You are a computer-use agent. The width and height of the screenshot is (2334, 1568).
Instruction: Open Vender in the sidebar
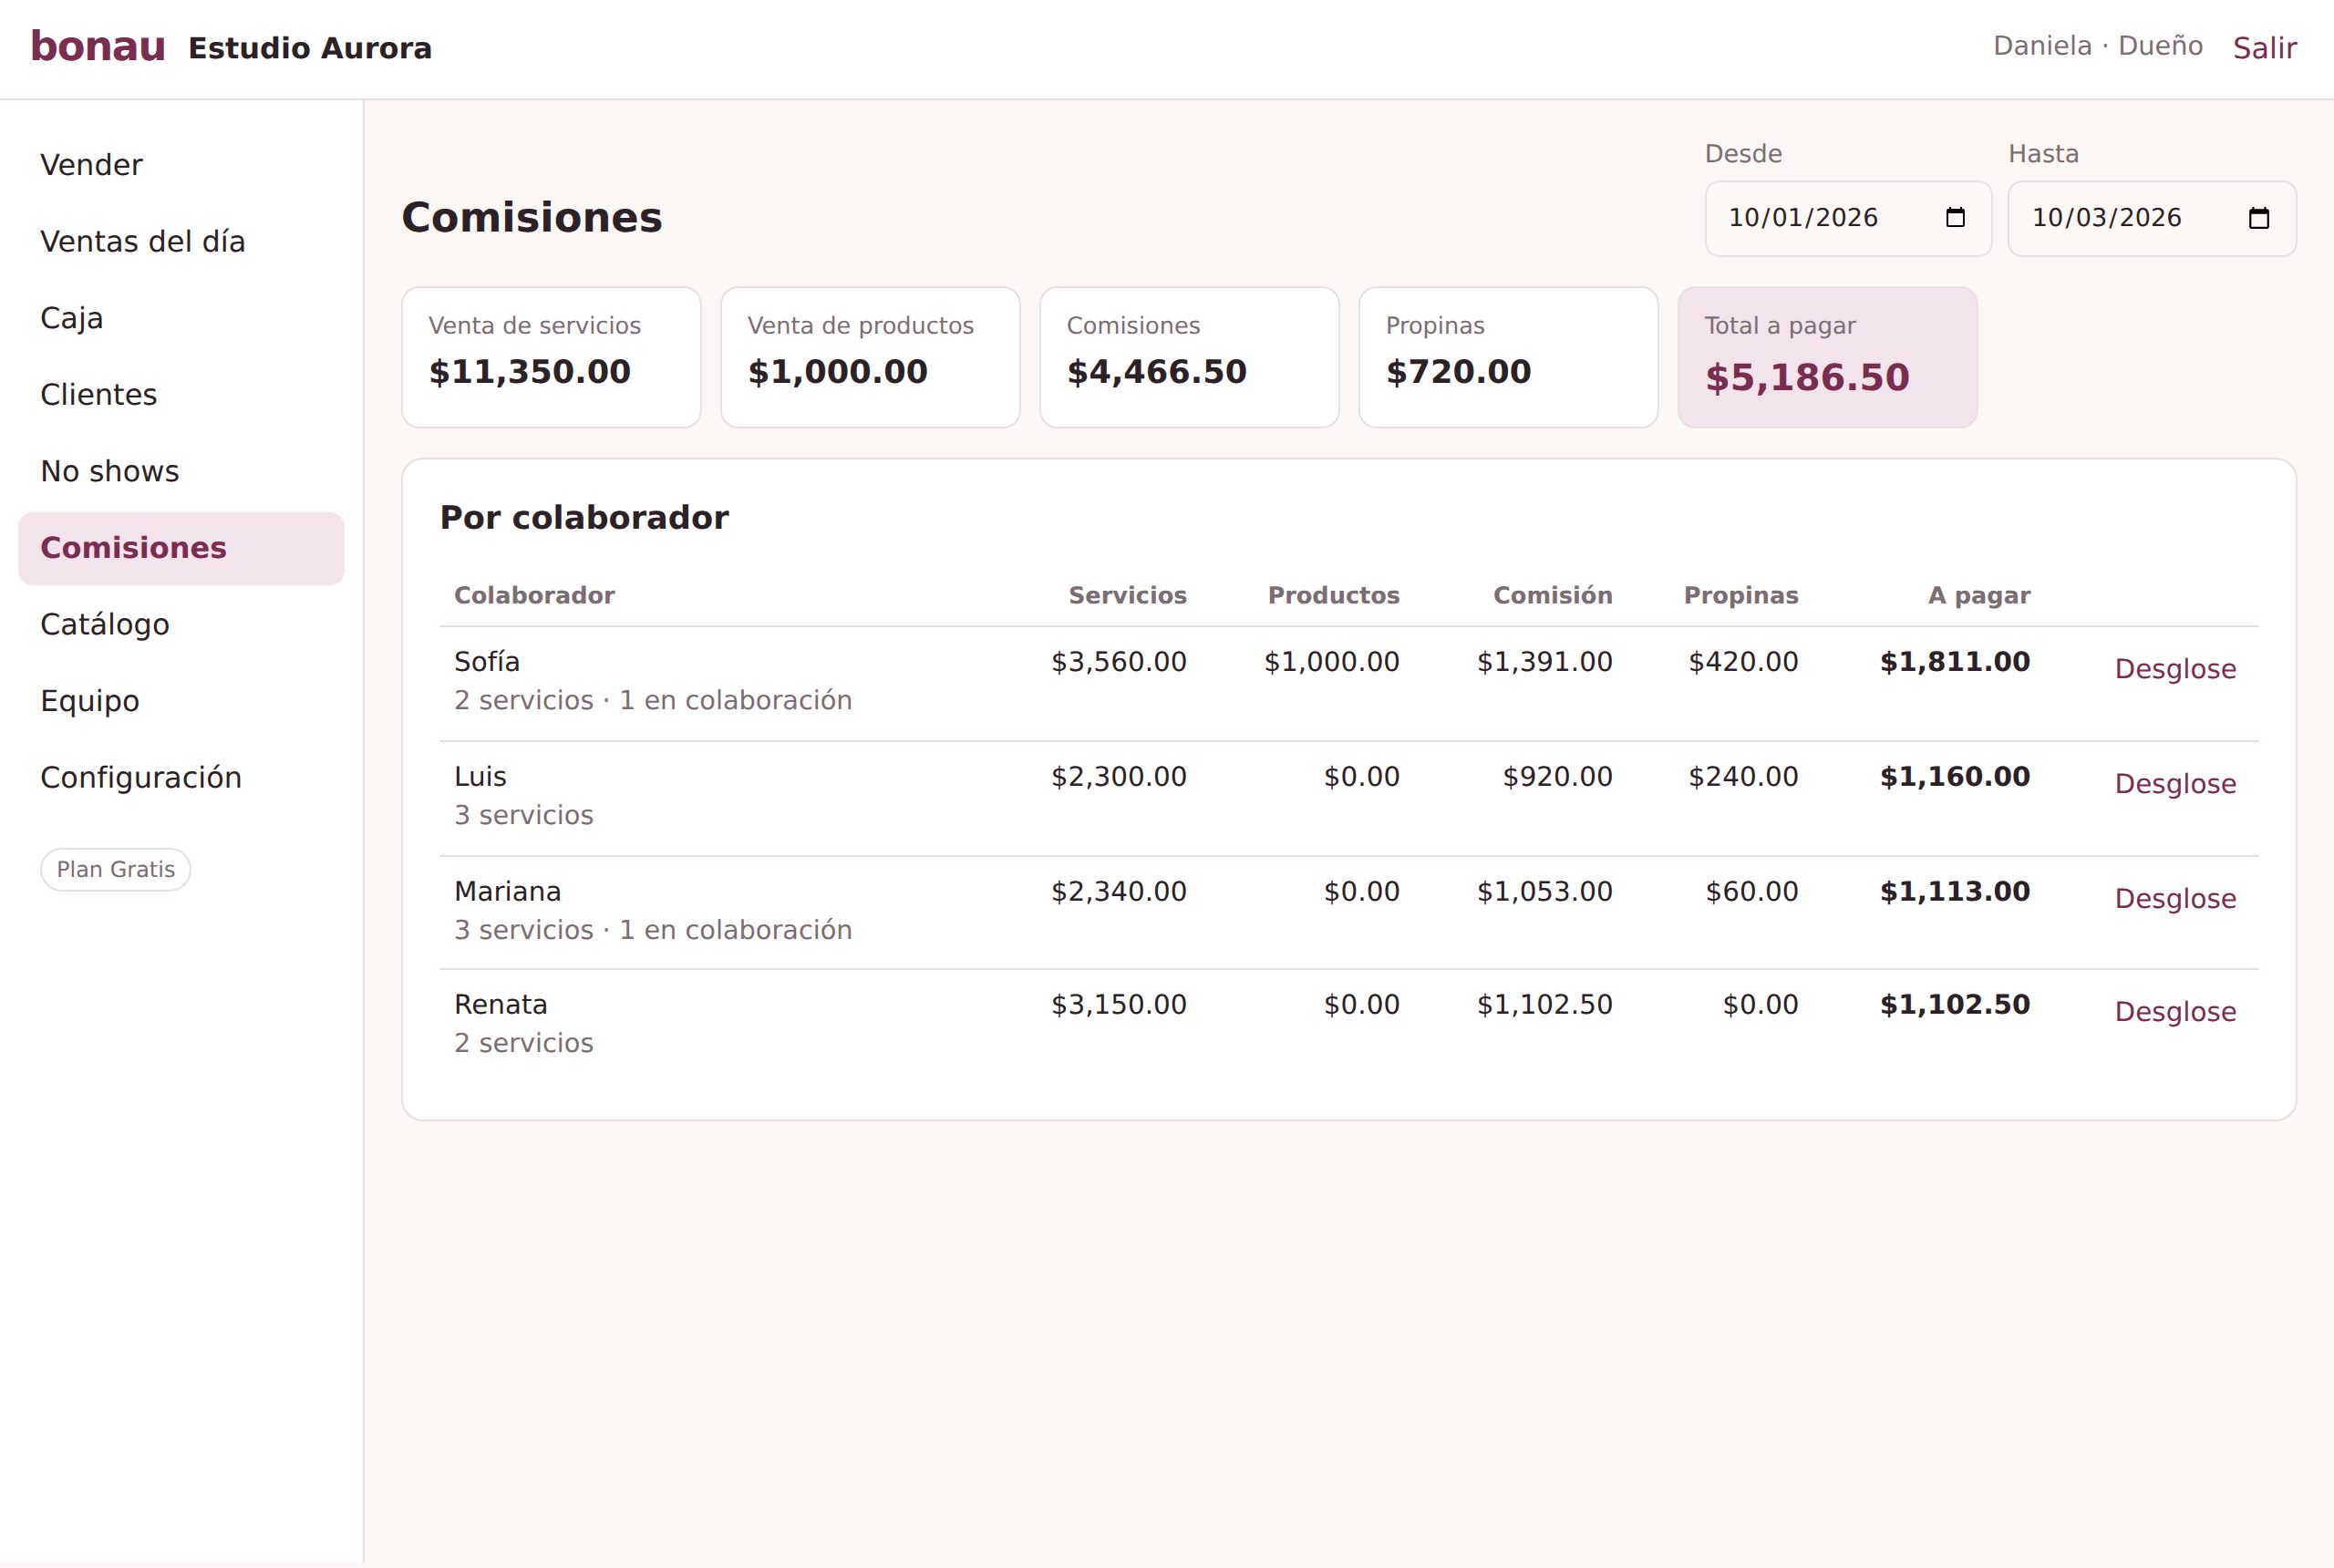tap(181, 165)
